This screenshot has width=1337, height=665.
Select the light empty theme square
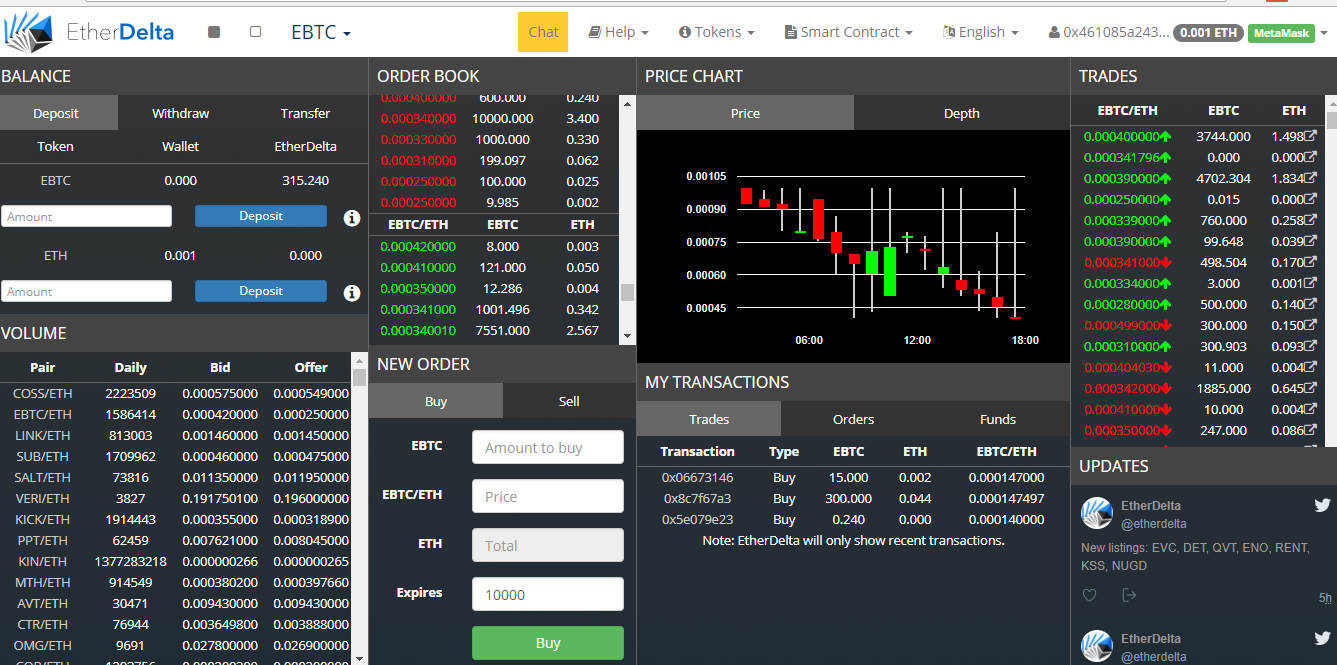pos(255,32)
